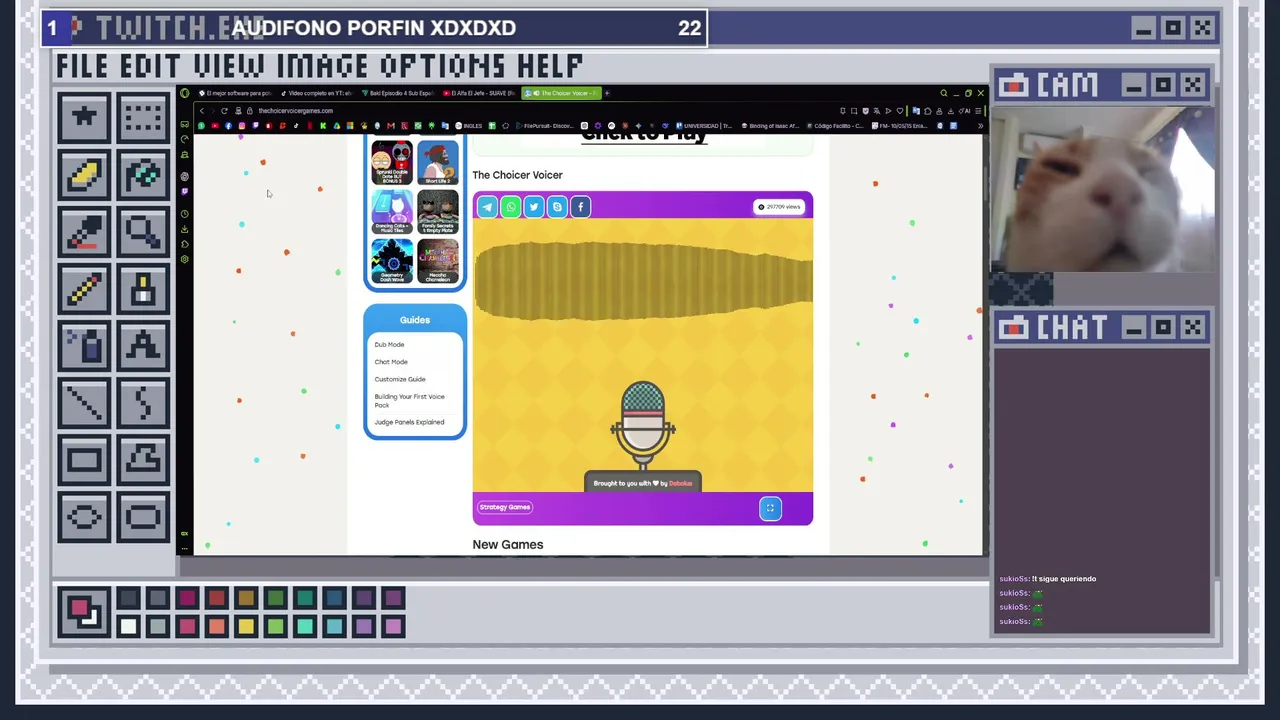
Task: Select the ellipse shape tool
Action: [84, 517]
